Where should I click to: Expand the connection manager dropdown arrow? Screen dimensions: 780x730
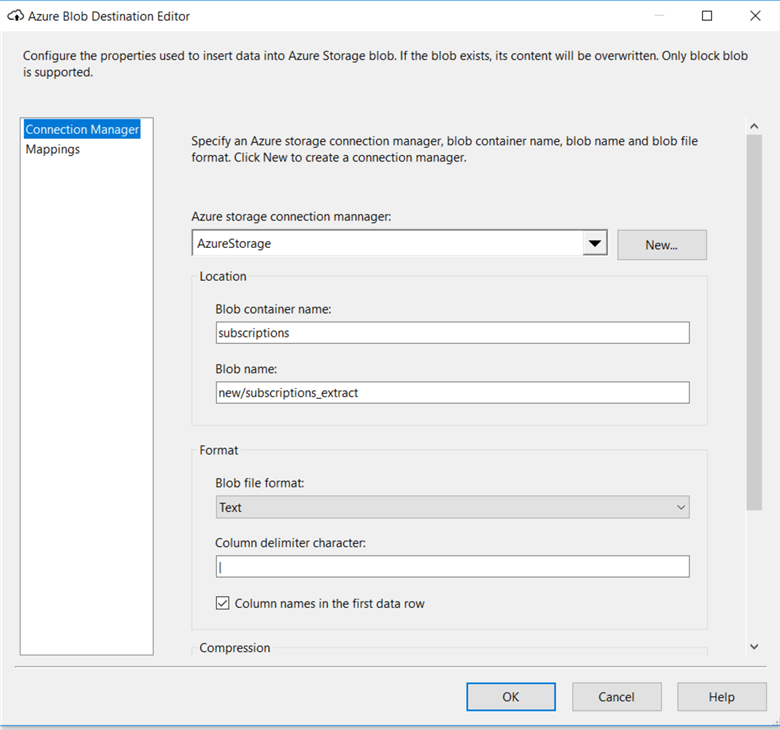point(595,243)
